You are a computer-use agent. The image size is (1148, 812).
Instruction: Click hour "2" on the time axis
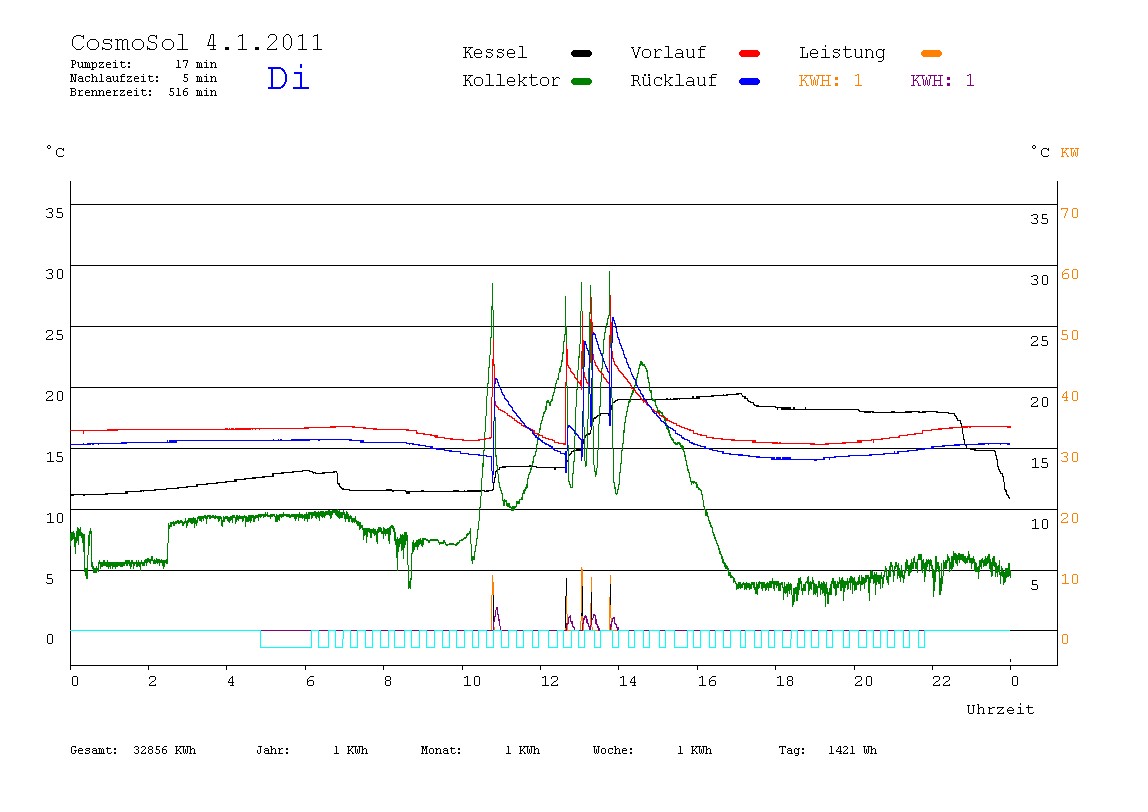click(x=152, y=682)
